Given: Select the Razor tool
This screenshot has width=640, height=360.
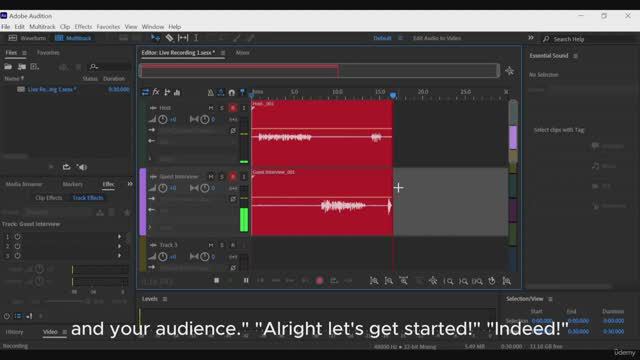Looking at the screenshot, I should 169,38.
